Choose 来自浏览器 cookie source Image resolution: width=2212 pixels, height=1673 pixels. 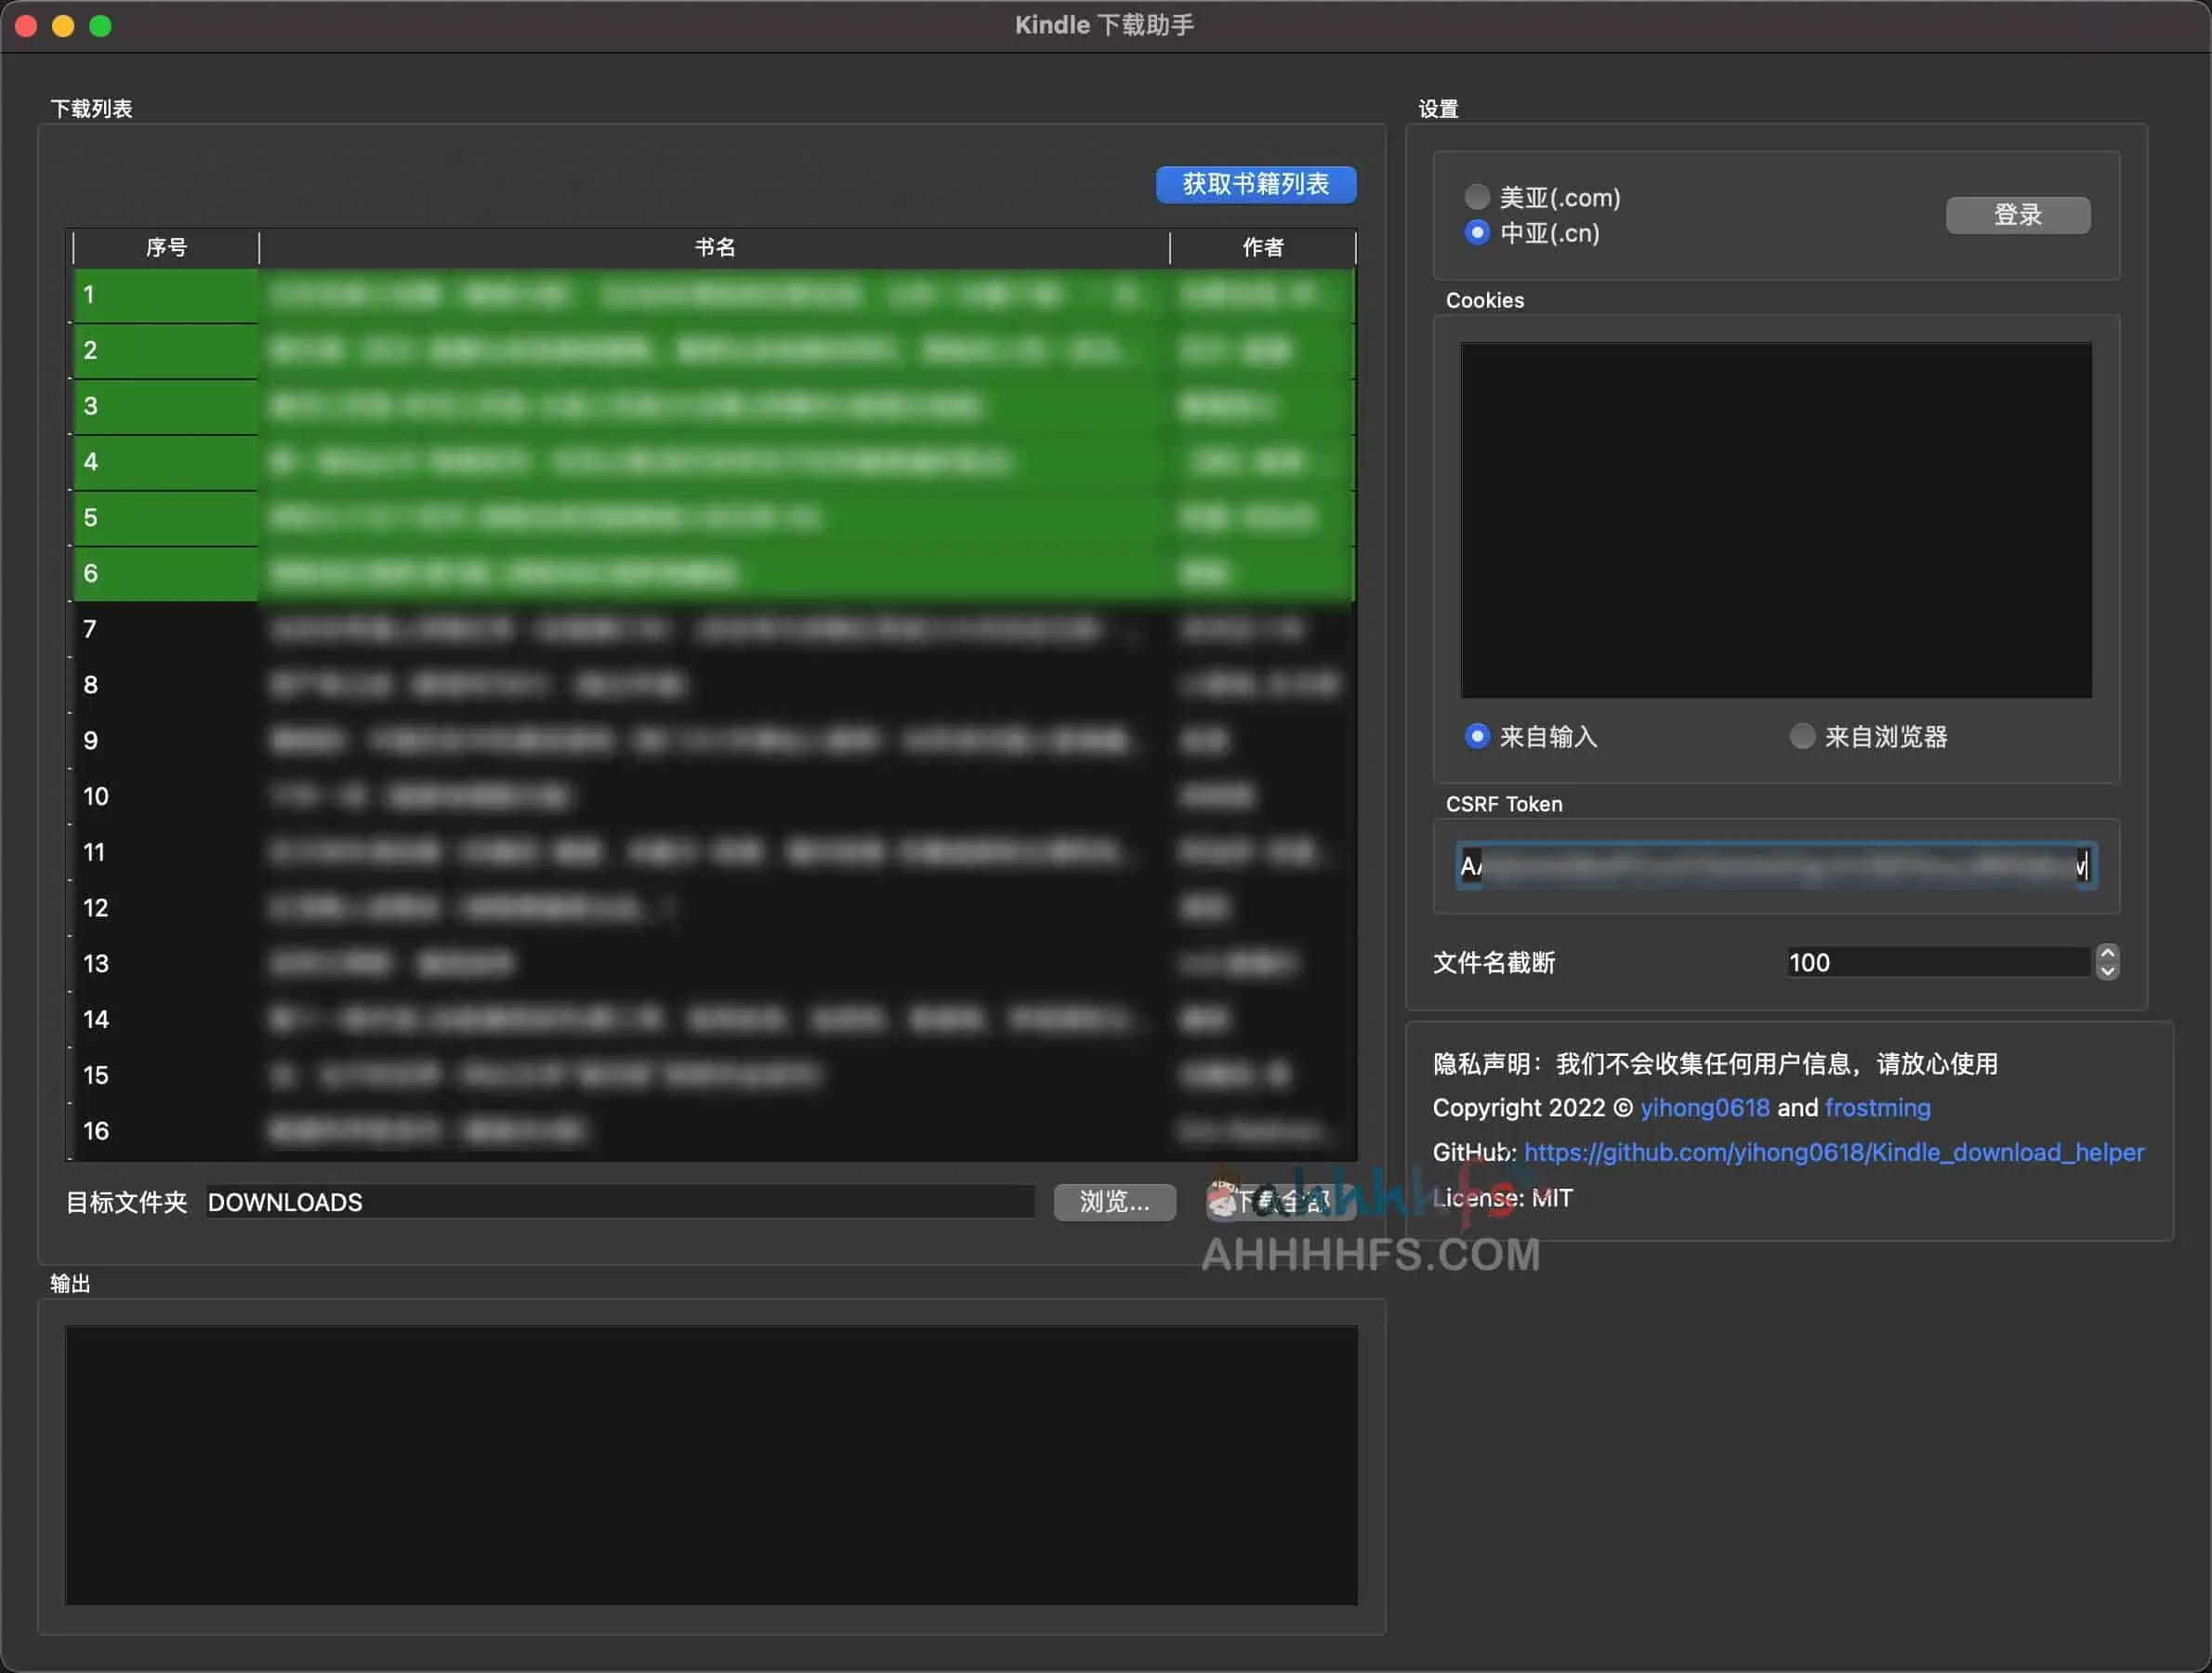coord(1801,737)
